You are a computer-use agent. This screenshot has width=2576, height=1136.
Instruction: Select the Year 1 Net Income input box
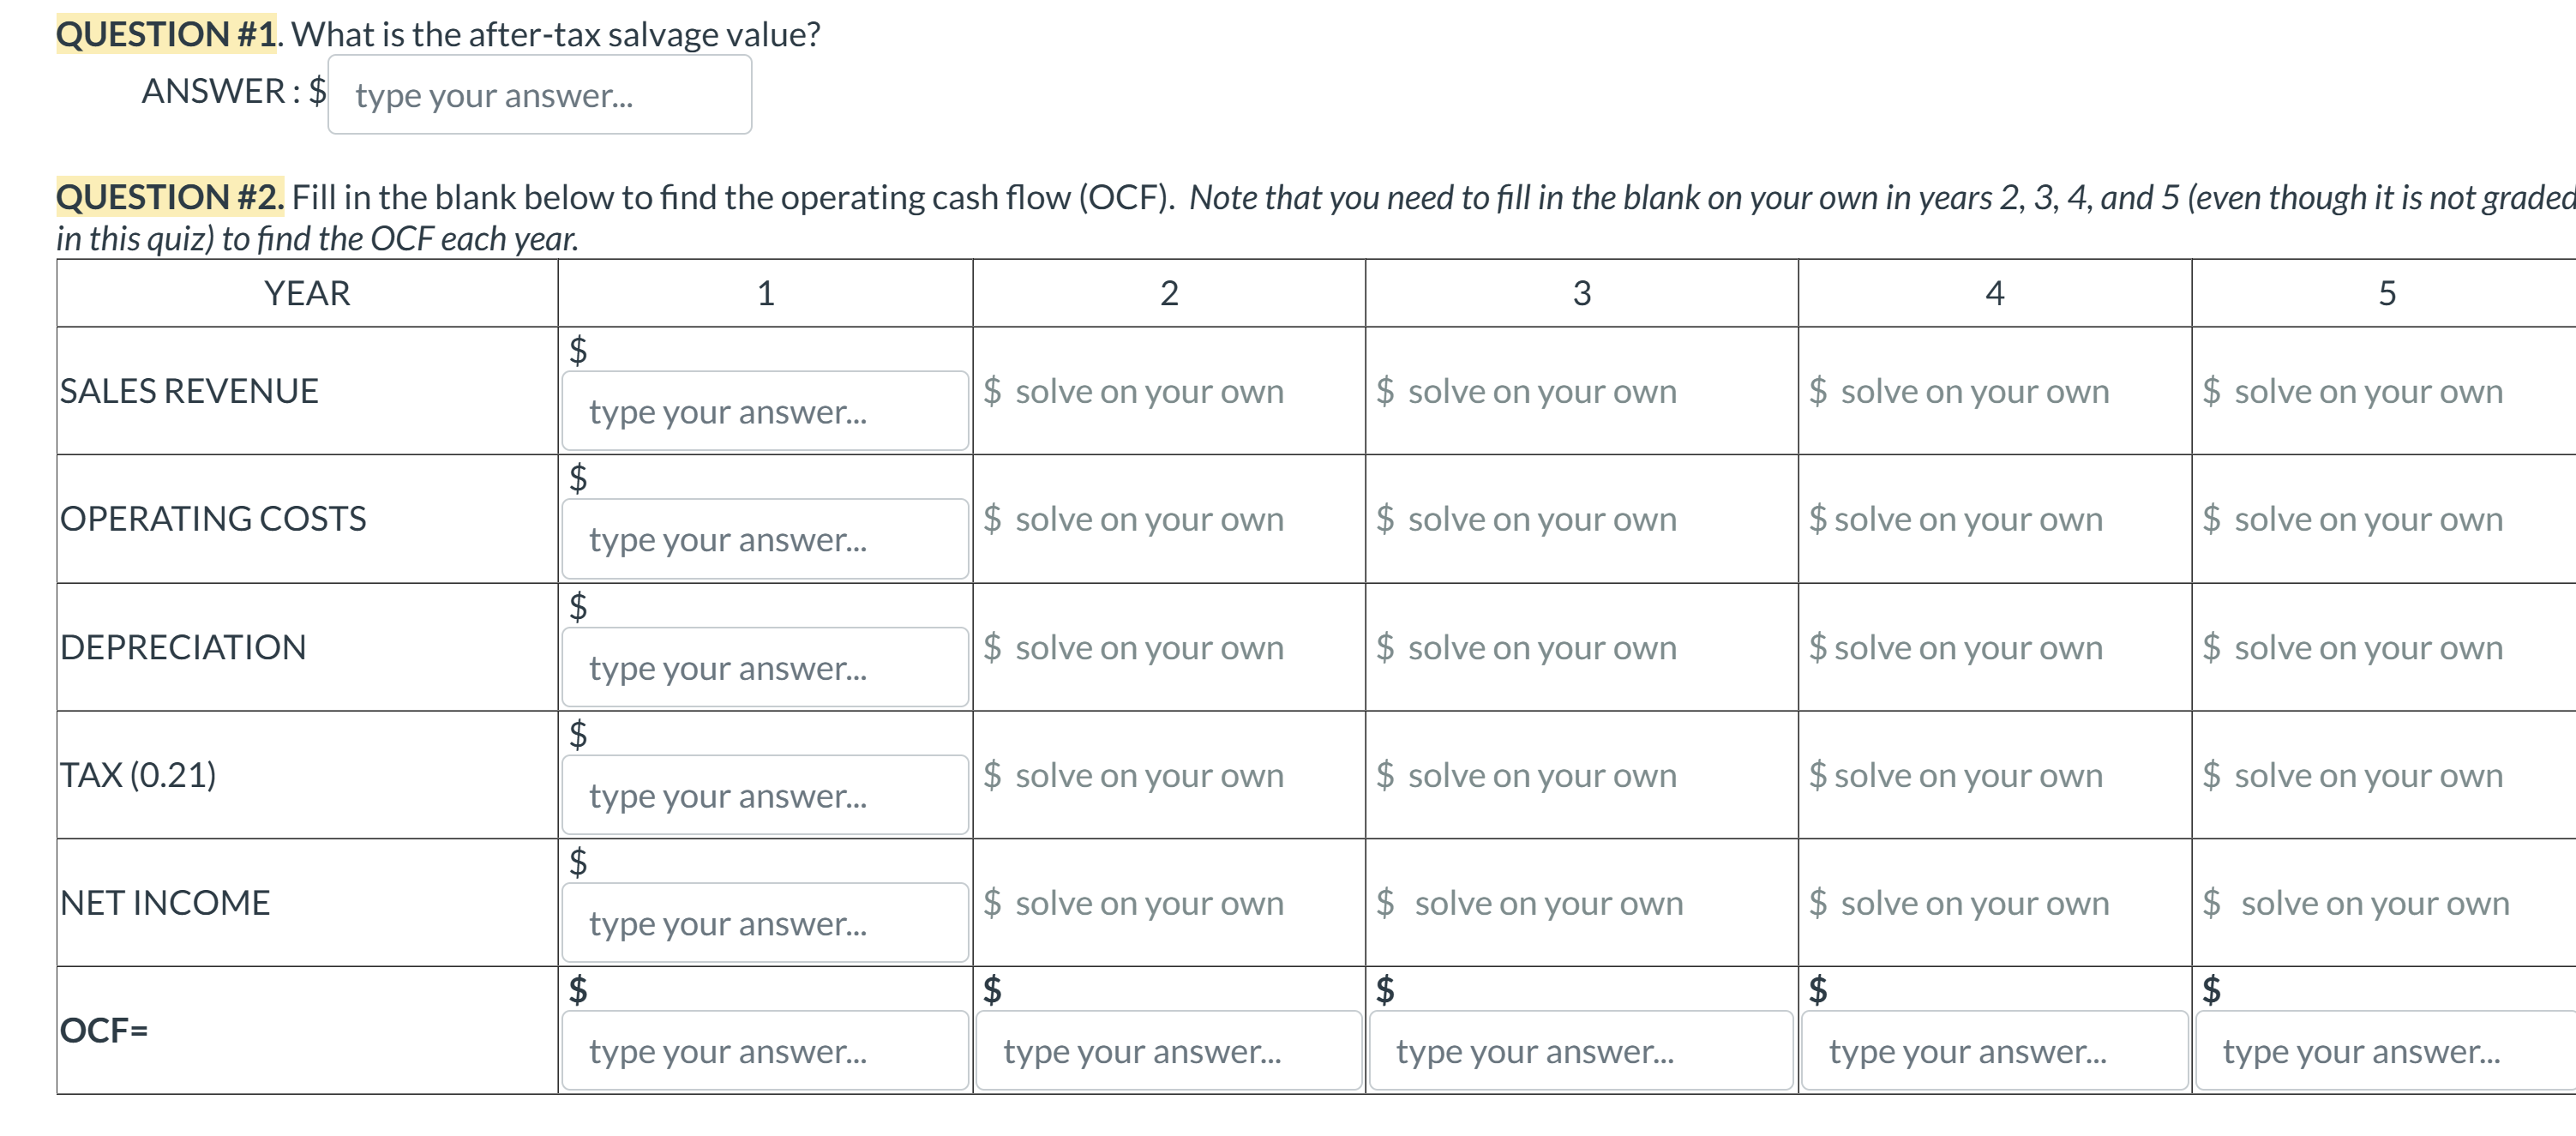click(764, 921)
